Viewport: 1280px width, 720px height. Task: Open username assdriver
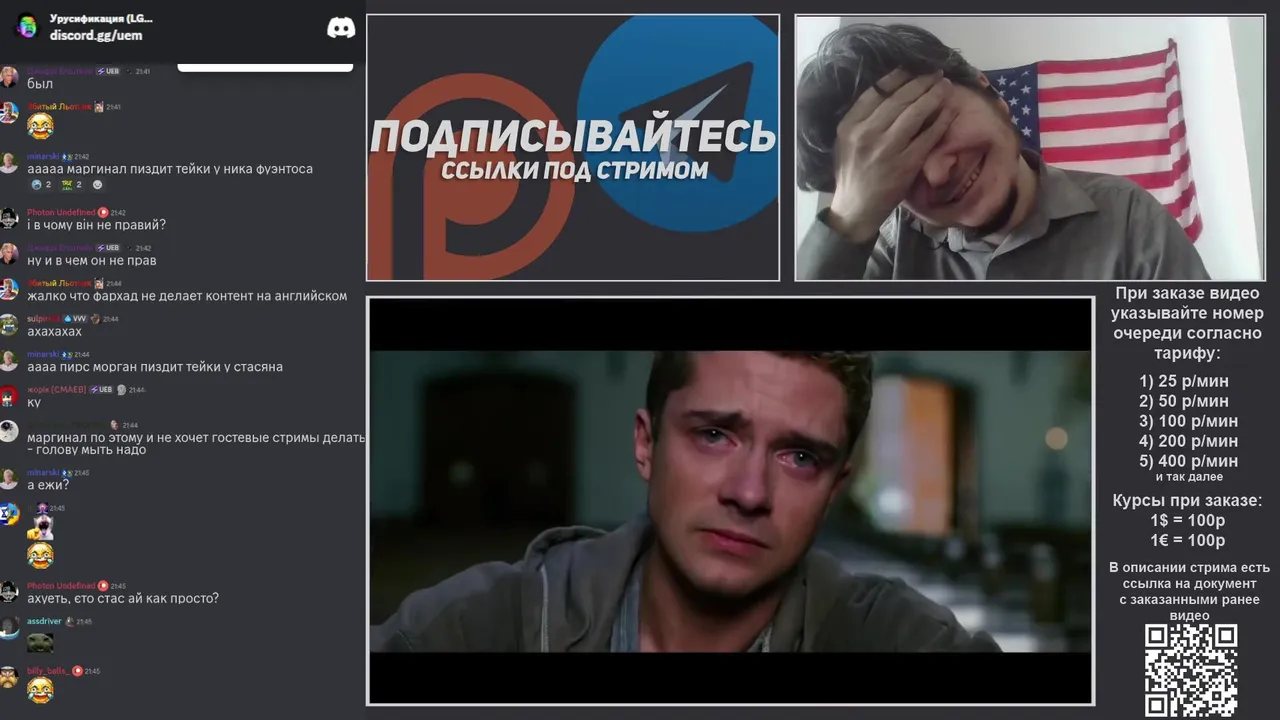tap(44, 621)
